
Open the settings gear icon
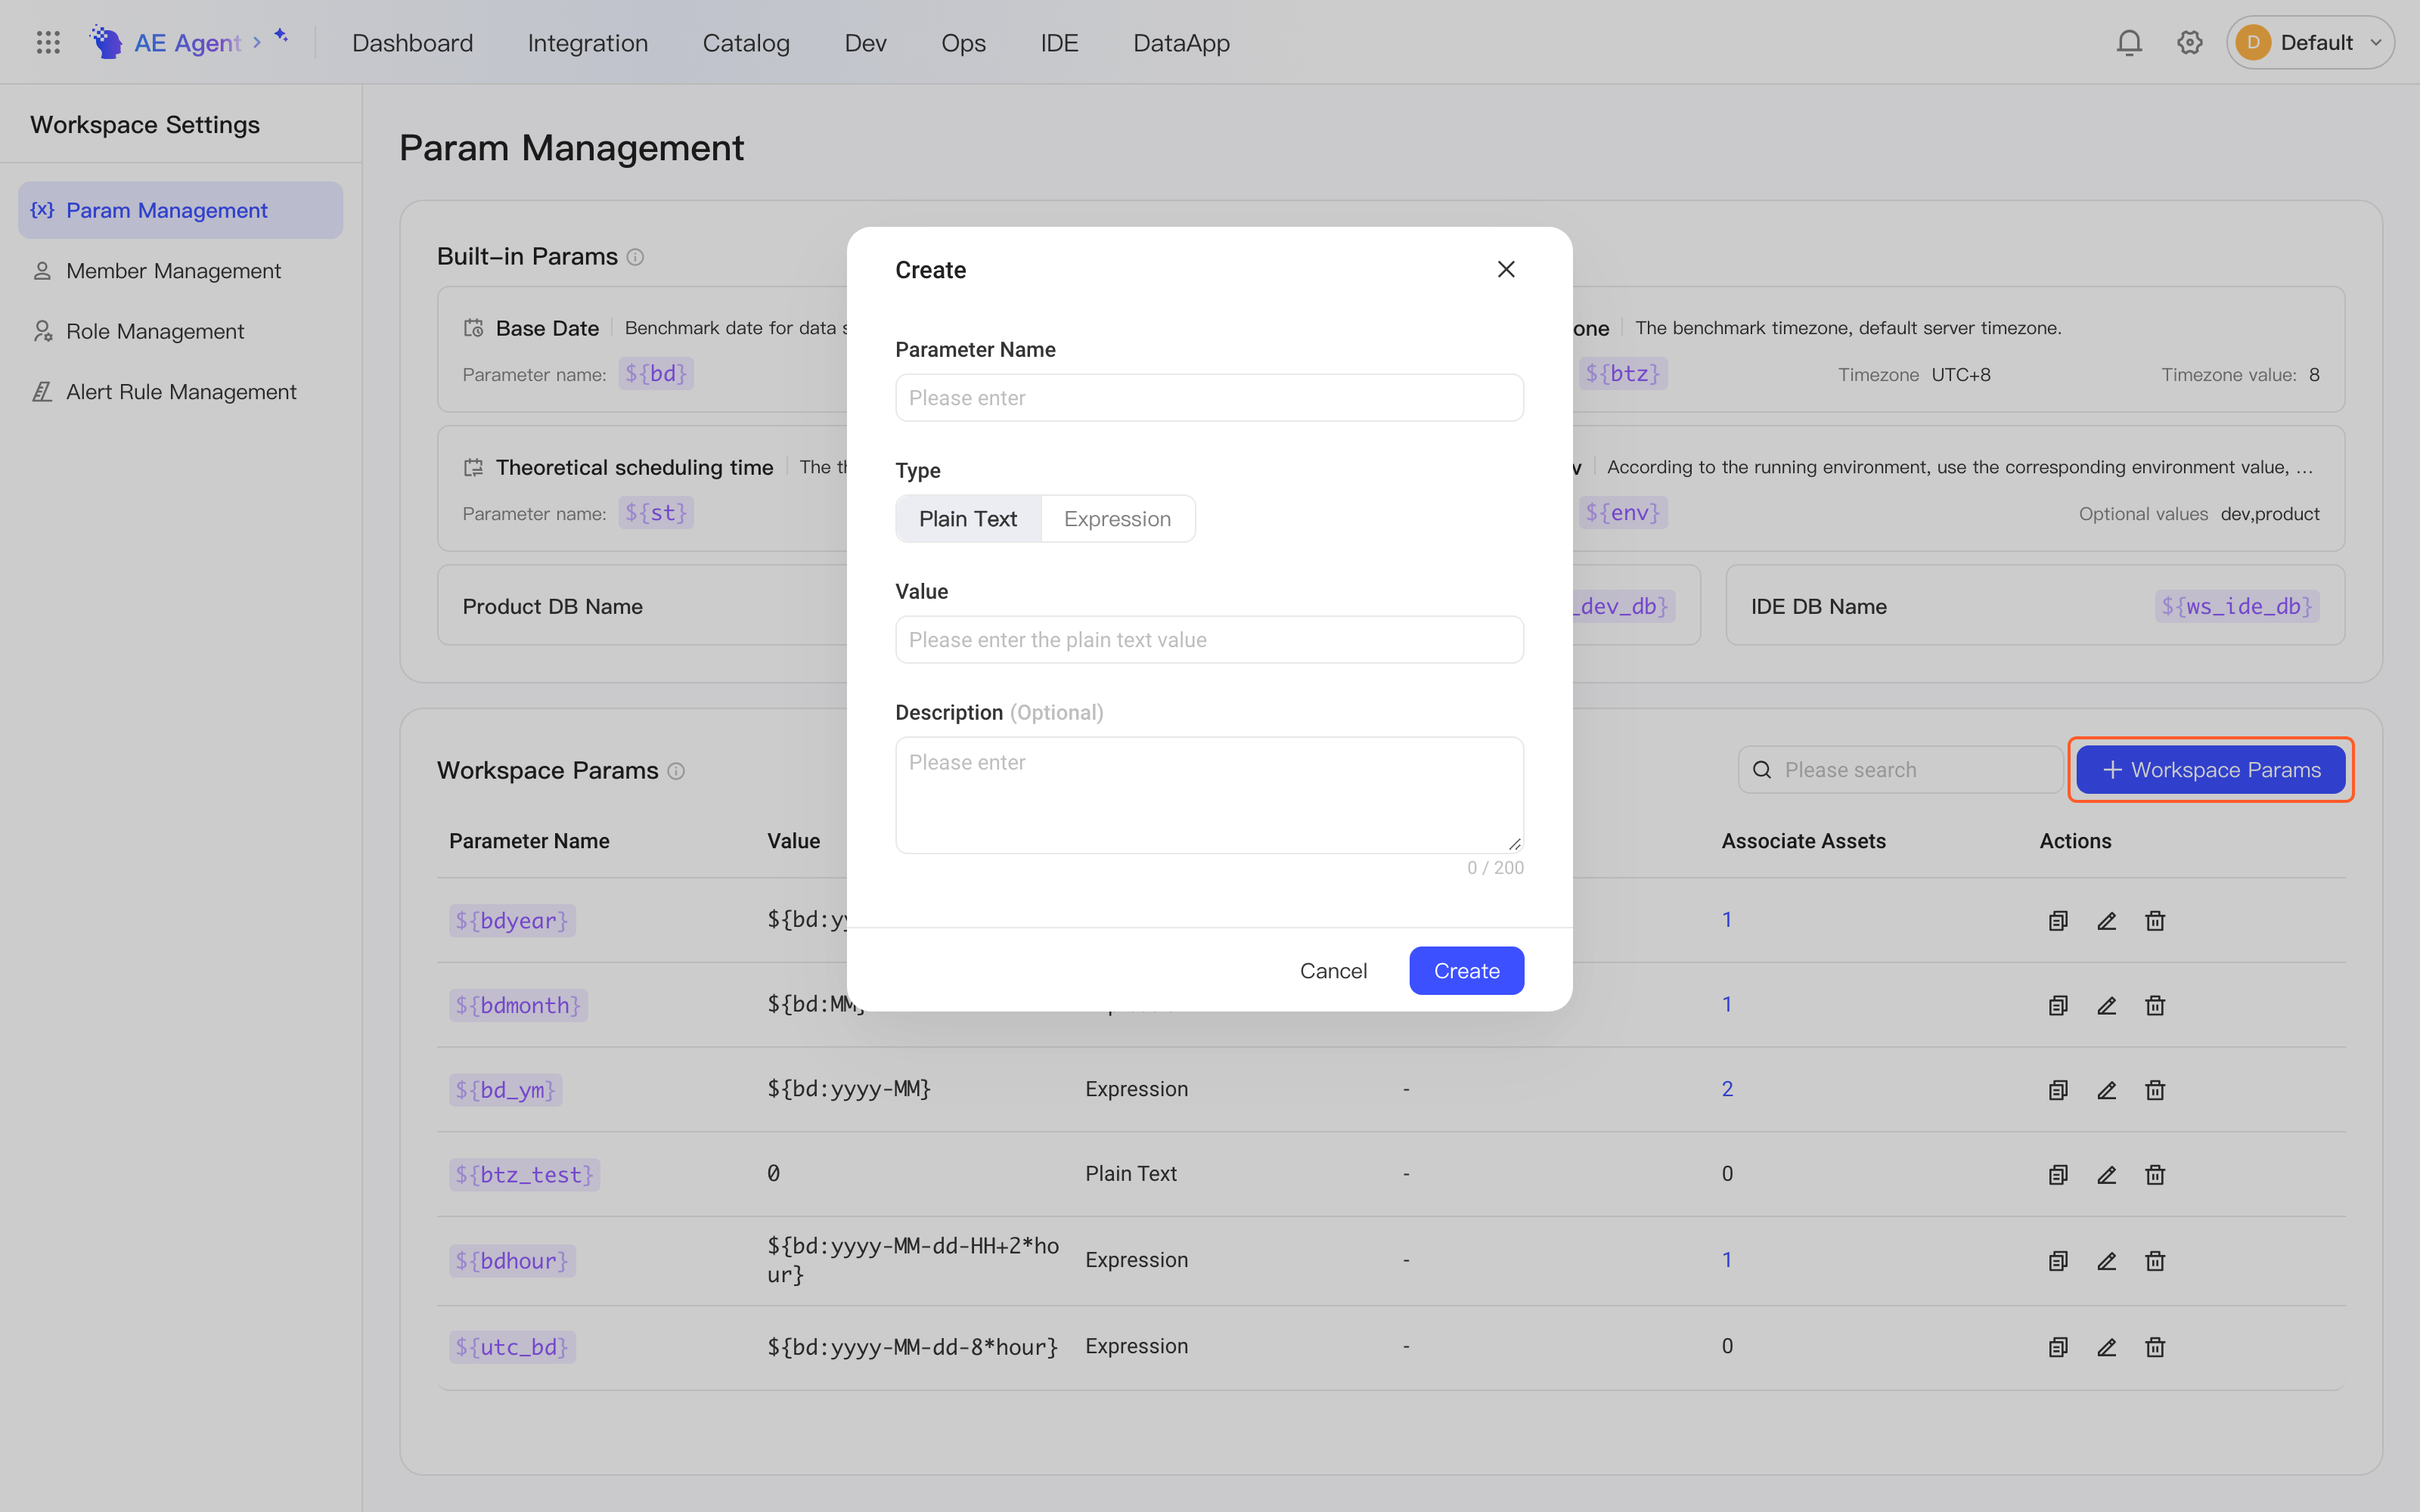coord(2190,42)
